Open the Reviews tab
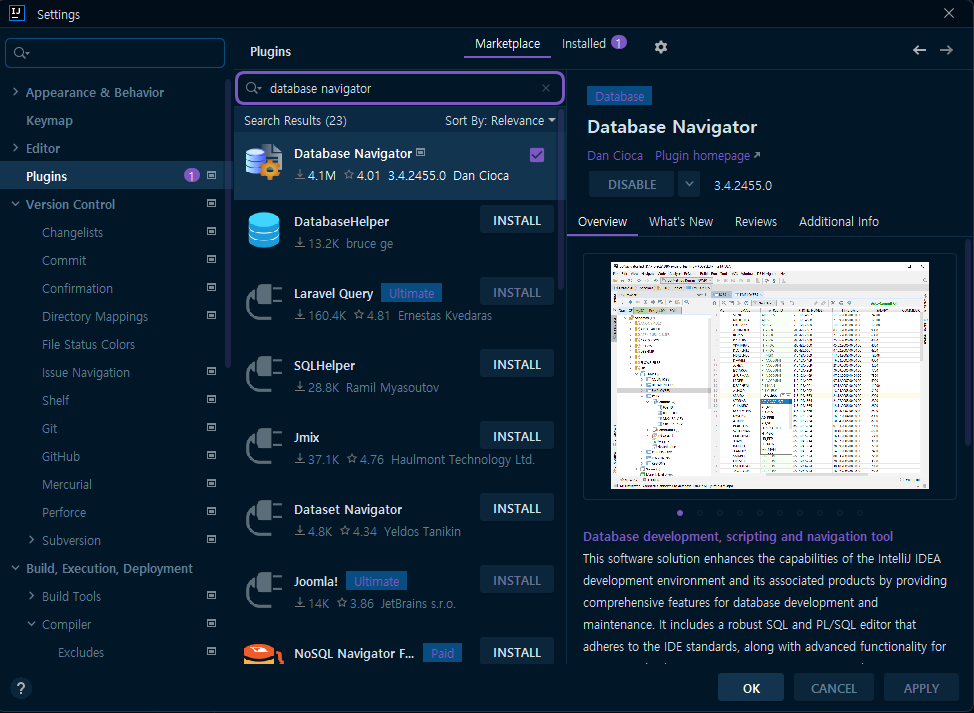 click(755, 222)
